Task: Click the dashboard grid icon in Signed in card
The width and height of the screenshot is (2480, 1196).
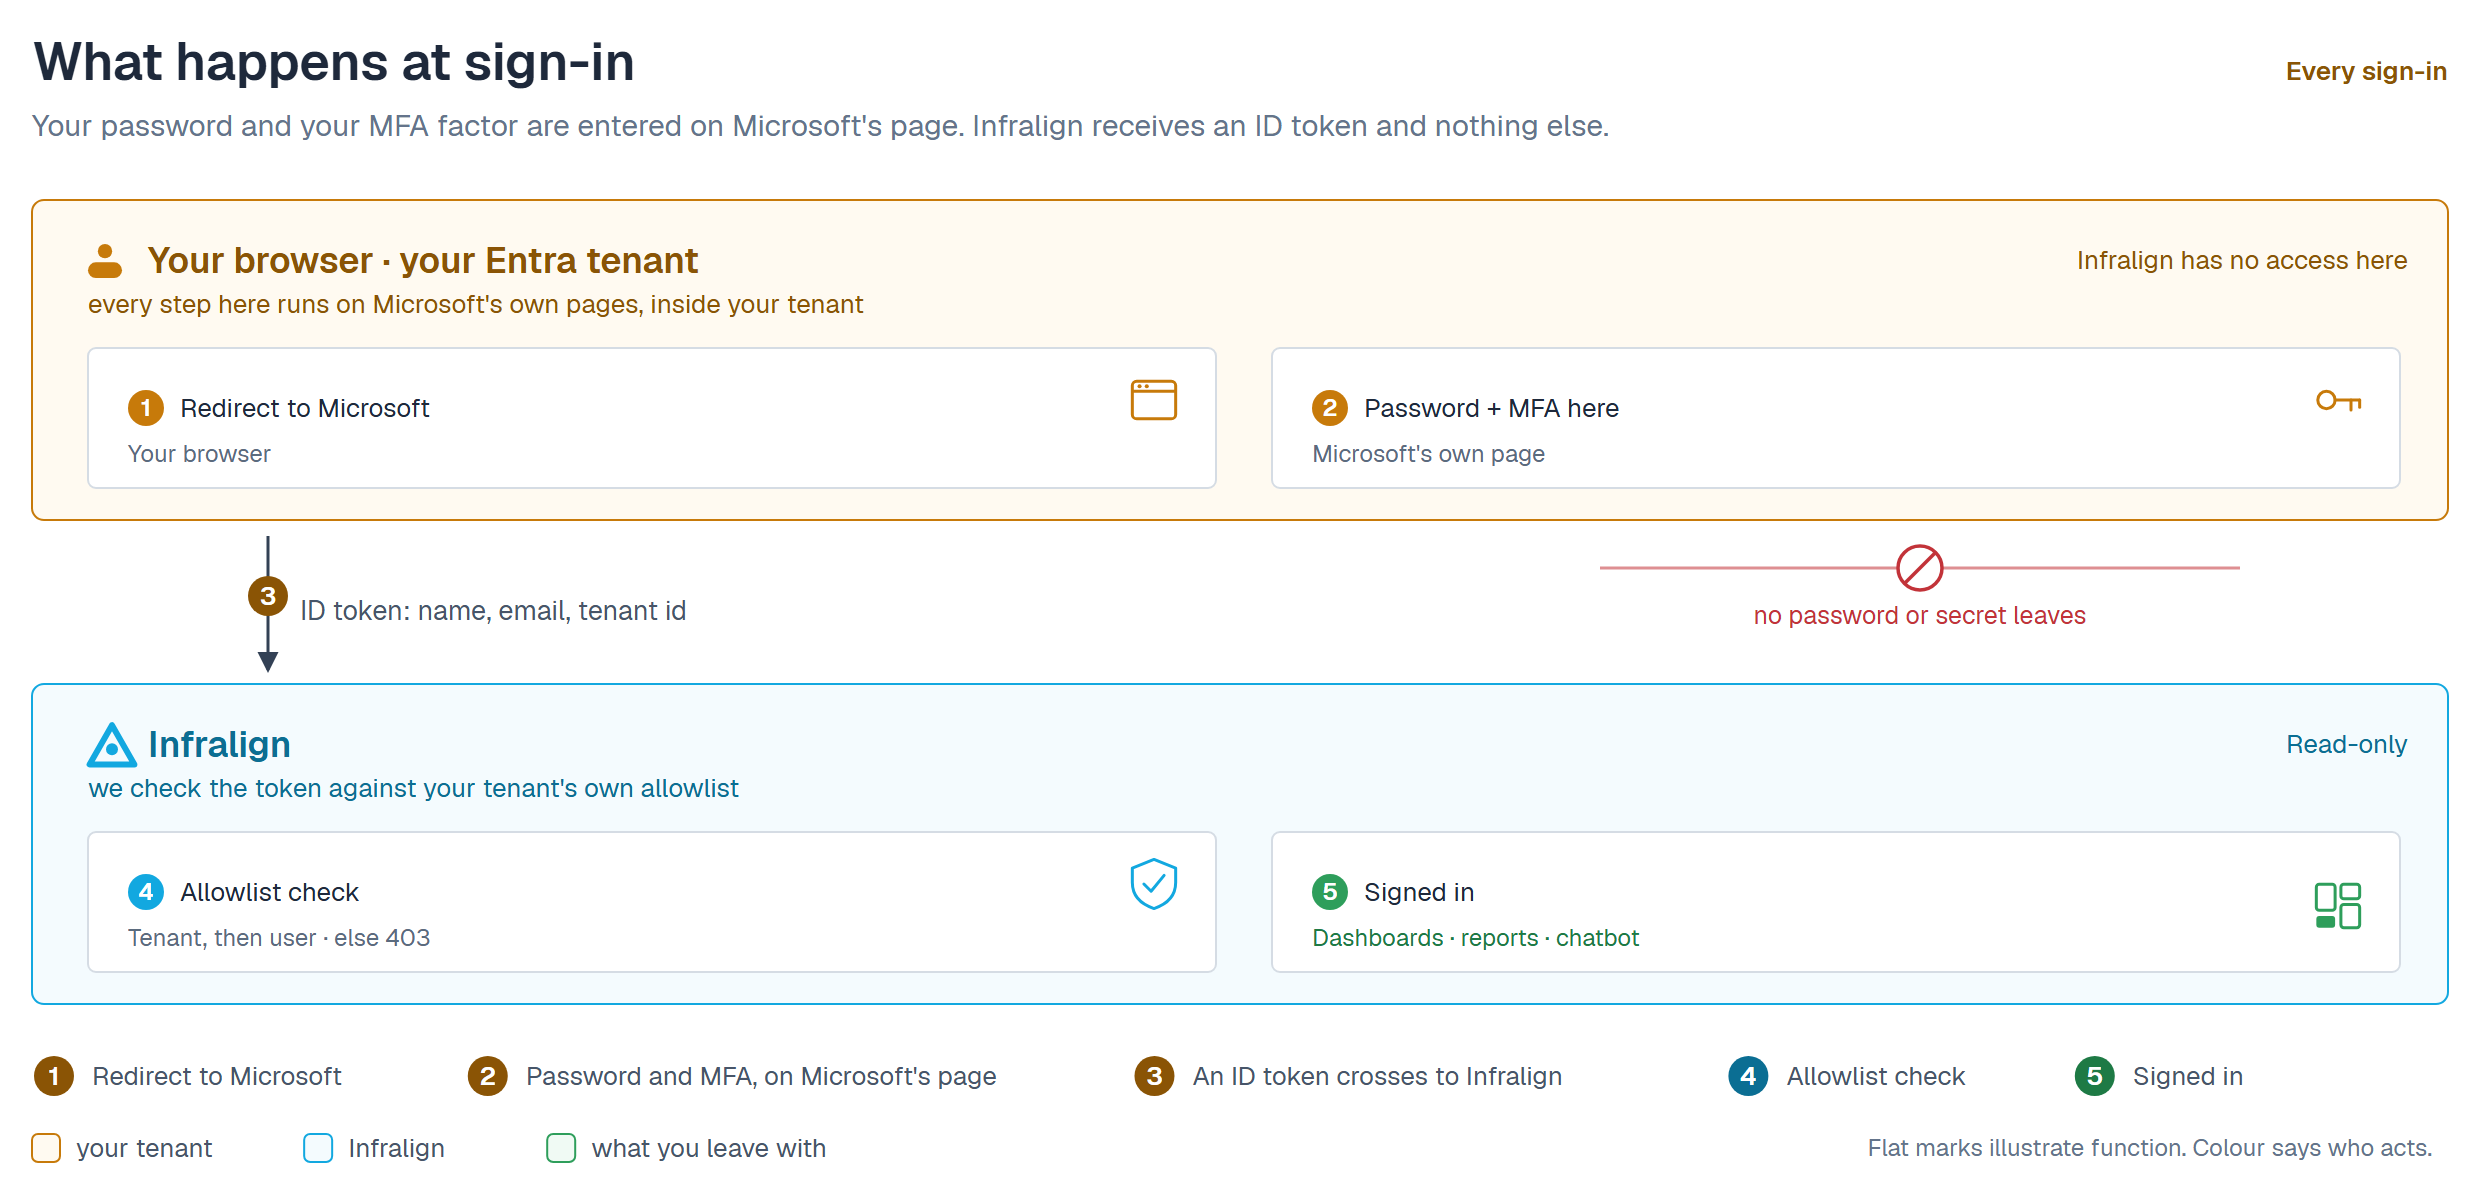Action: pos(2338,905)
